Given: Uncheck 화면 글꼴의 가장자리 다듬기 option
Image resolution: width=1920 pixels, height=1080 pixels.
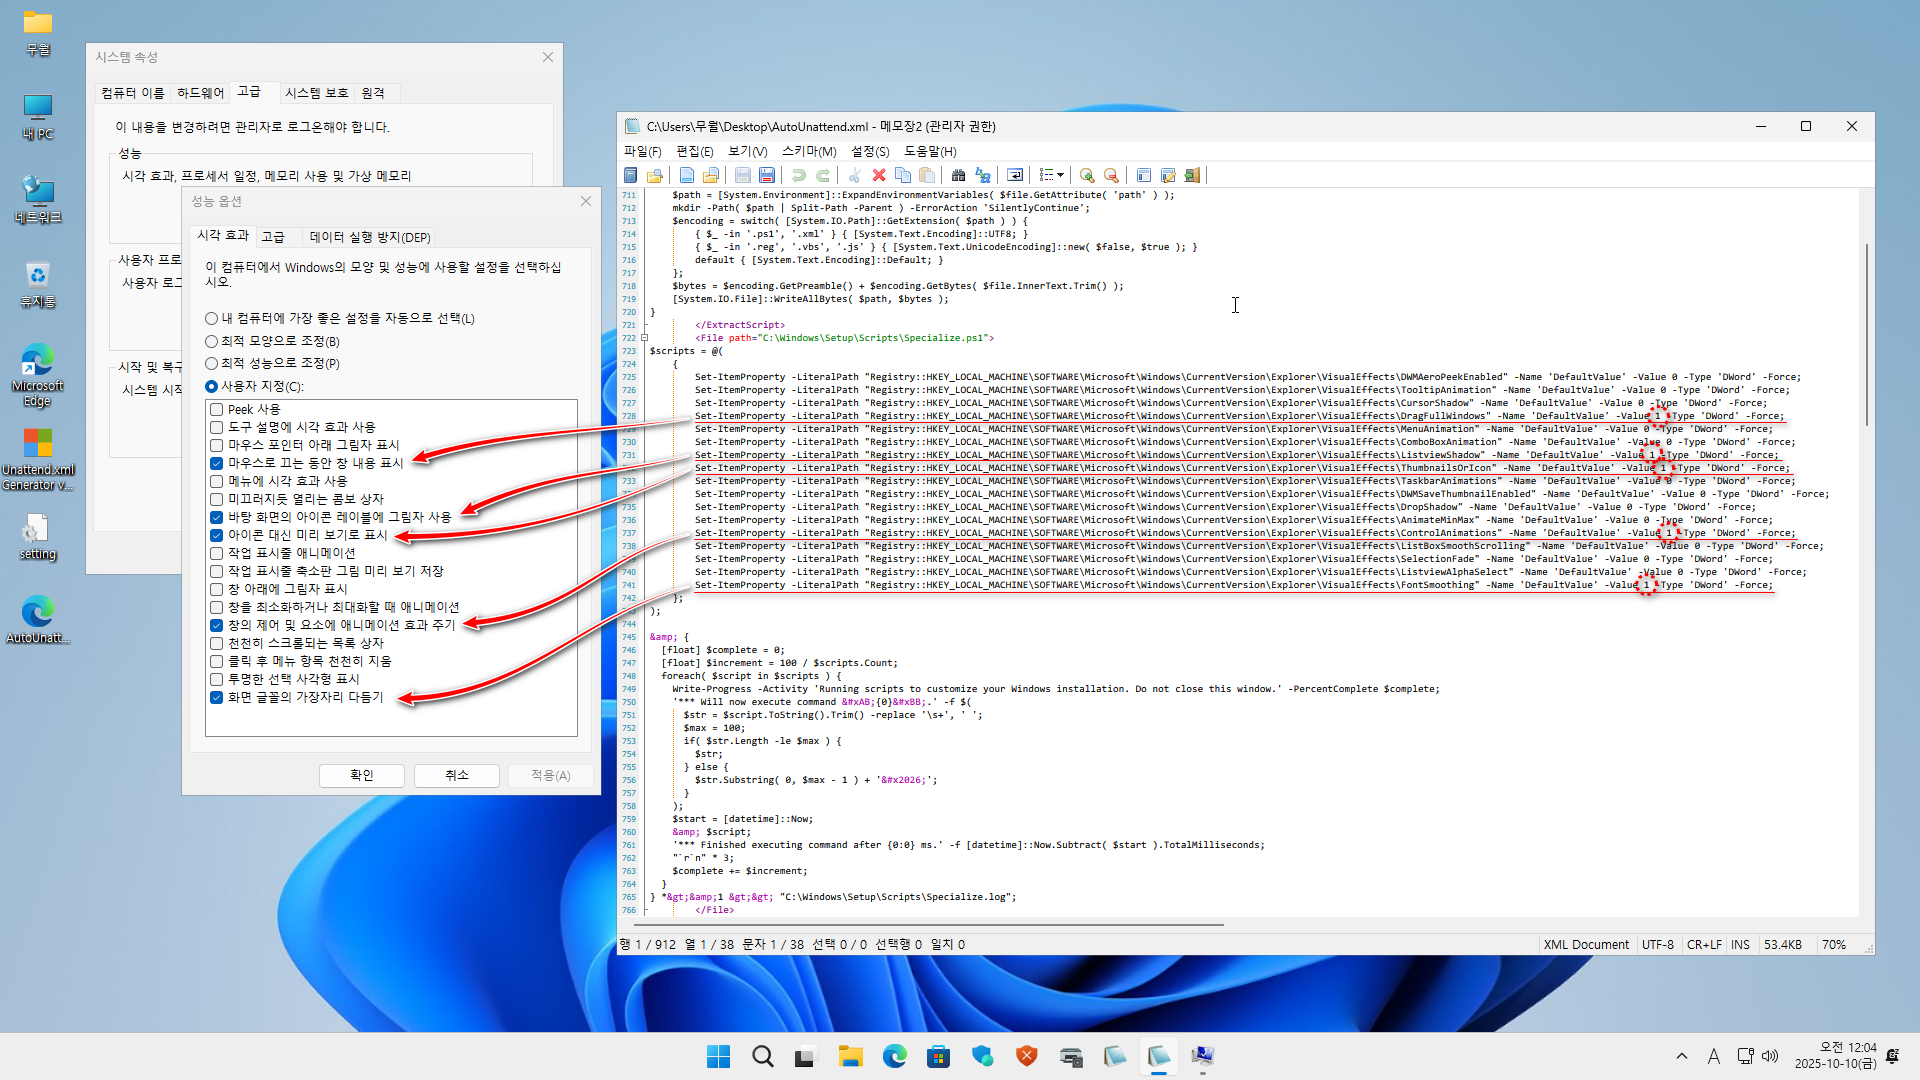Looking at the screenshot, I should 216,697.
